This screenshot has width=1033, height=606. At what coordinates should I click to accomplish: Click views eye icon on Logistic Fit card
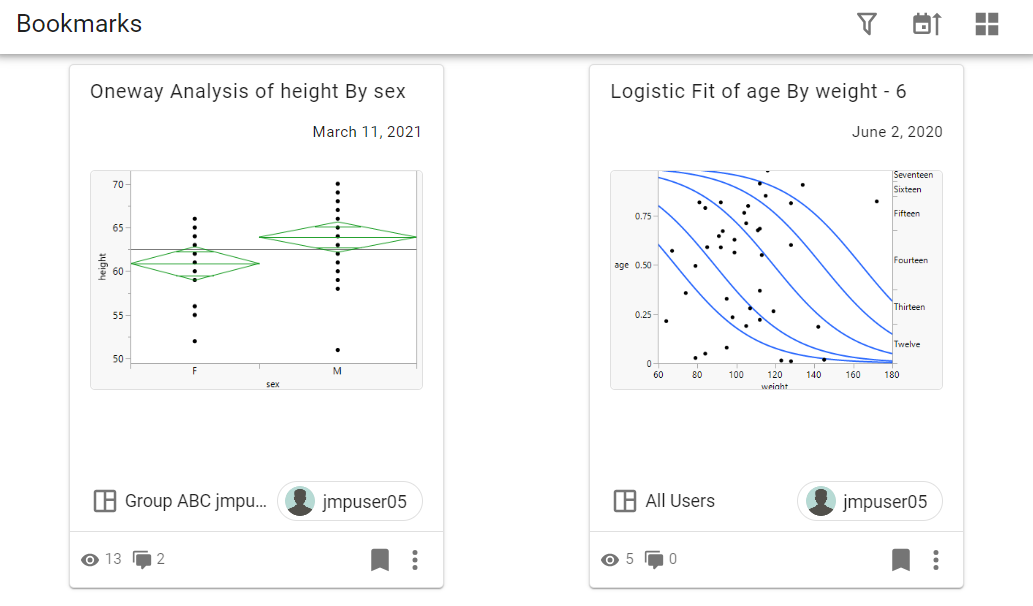click(x=610, y=560)
